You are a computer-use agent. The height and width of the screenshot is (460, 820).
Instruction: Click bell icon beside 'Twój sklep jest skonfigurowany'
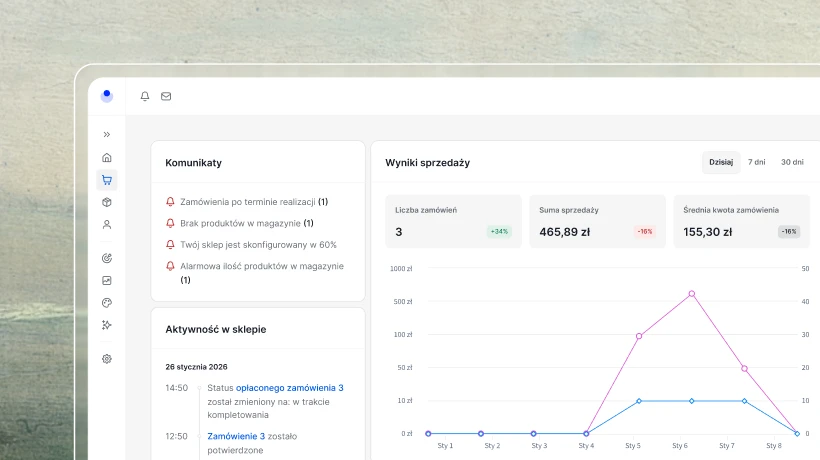[x=170, y=244]
